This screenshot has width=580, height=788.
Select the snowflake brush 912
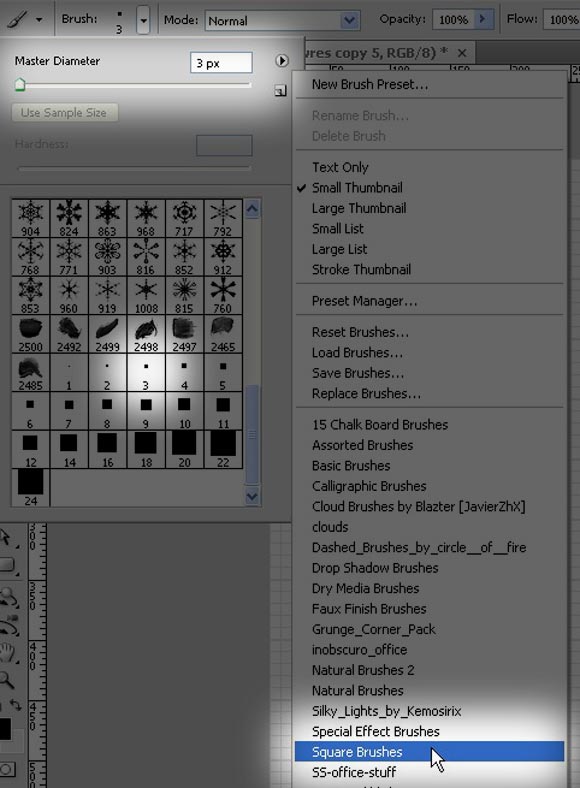point(223,257)
